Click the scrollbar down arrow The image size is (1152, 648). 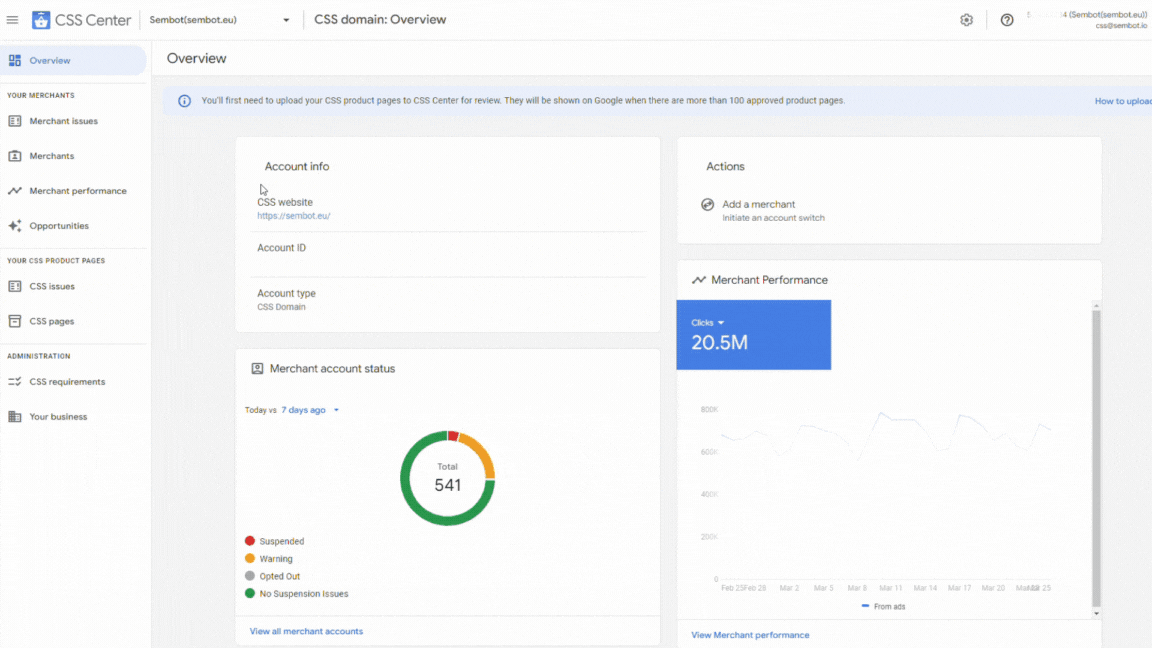tap(1096, 613)
